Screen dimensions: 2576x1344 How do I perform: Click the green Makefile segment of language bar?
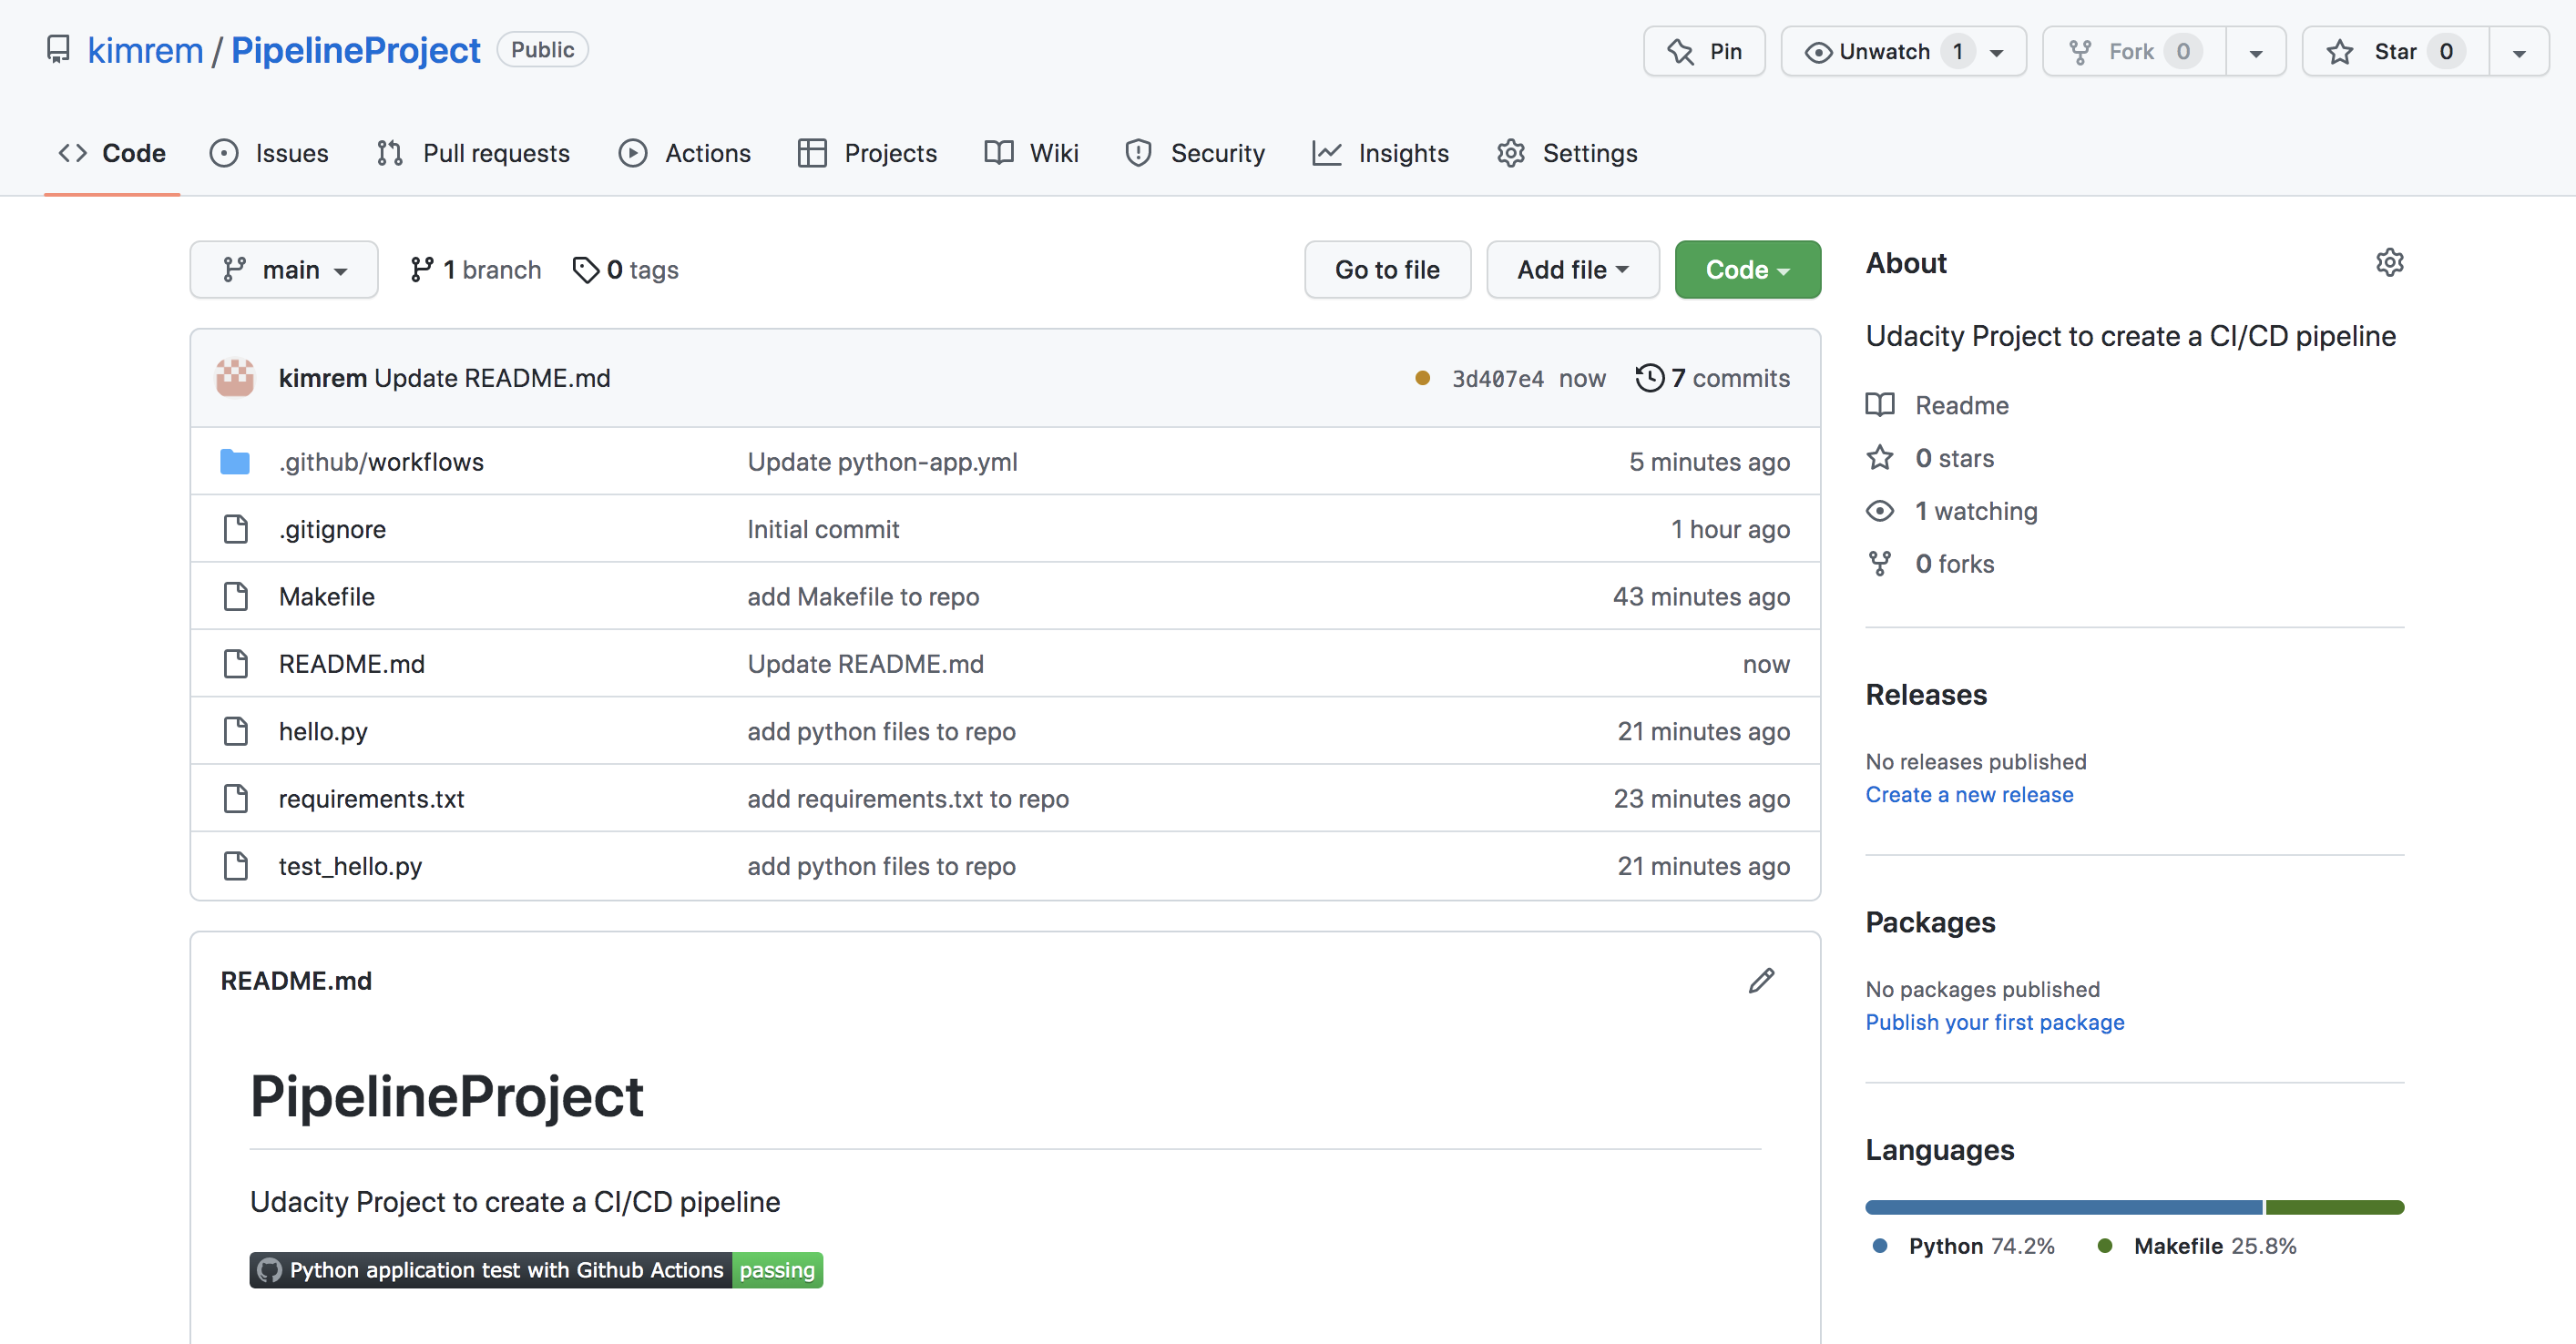tap(2335, 1207)
